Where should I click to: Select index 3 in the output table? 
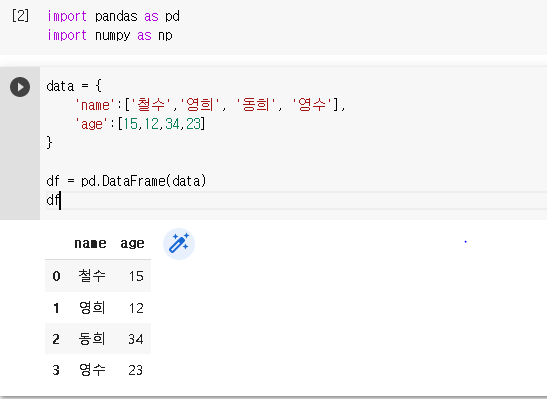point(56,370)
